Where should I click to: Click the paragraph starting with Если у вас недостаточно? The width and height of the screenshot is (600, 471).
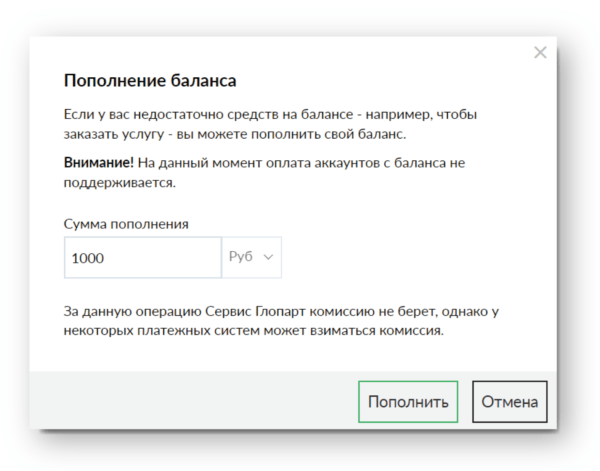click(270, 124)
